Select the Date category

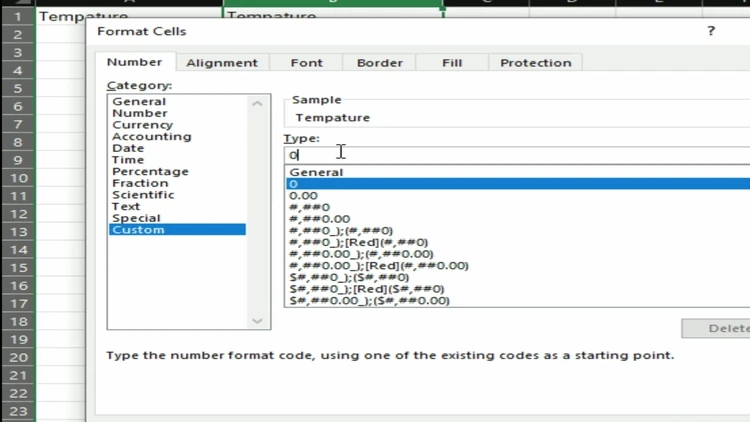(x=177, y=148)
